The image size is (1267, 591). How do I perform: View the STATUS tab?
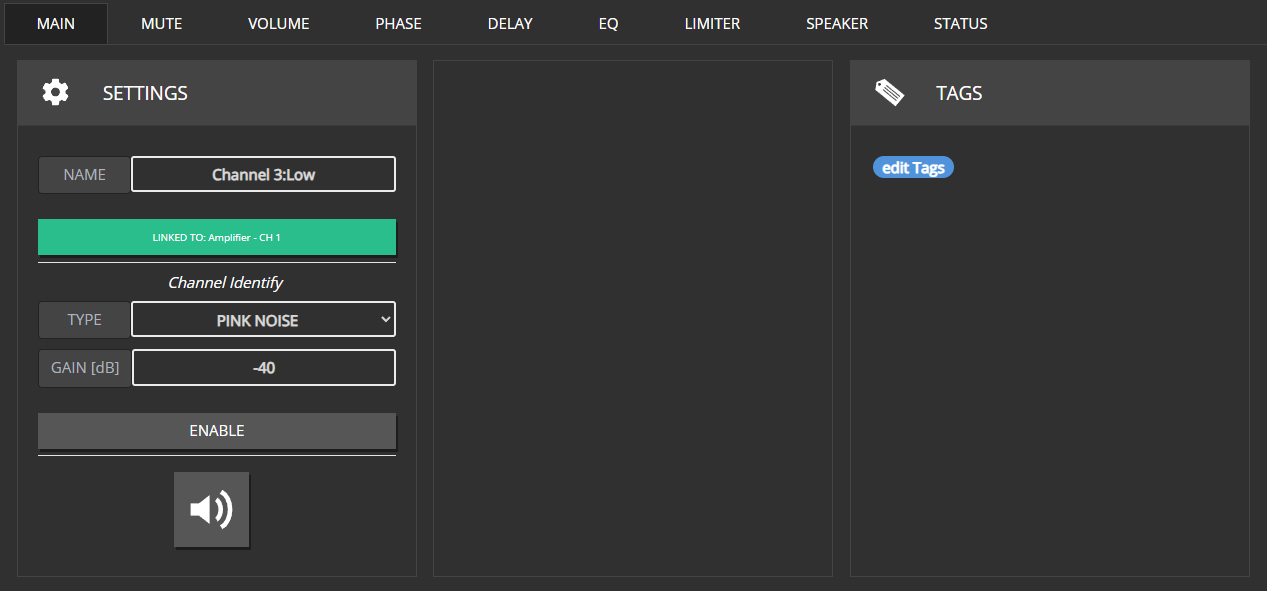click(x=960, y=24)
